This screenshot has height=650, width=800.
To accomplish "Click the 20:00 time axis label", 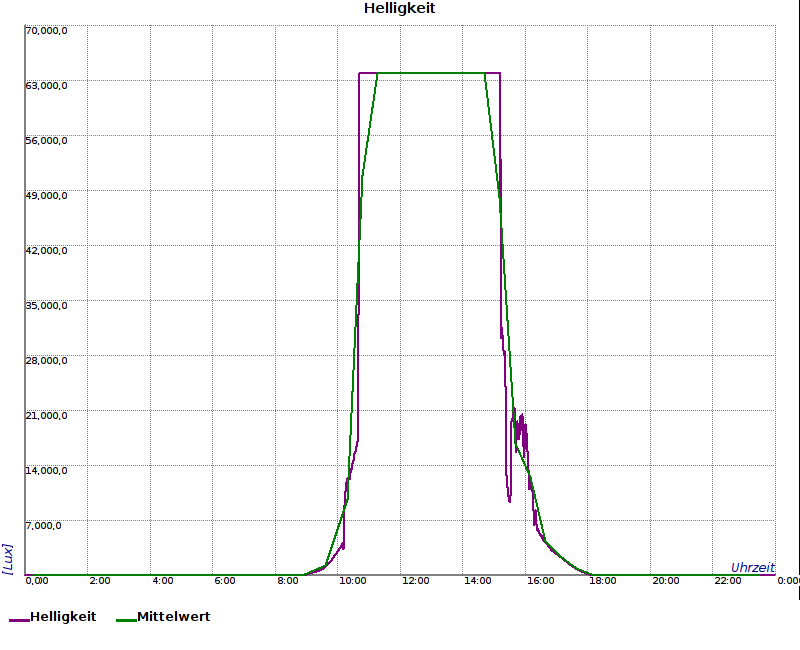I will click(x=666, y=581).
